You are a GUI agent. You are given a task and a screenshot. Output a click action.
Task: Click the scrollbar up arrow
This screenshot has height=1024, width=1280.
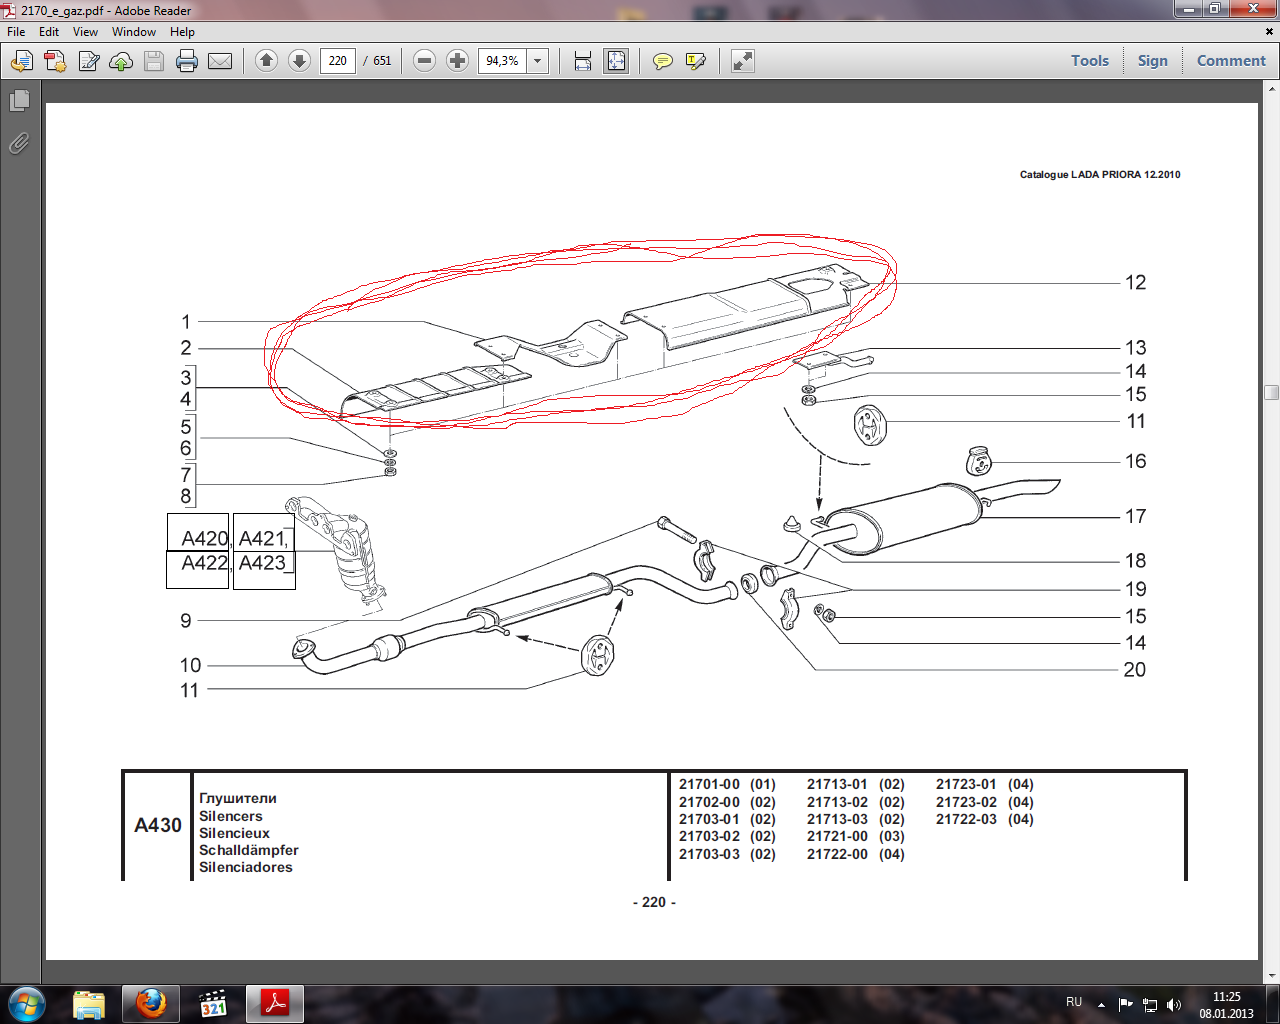coord(1271,88)
